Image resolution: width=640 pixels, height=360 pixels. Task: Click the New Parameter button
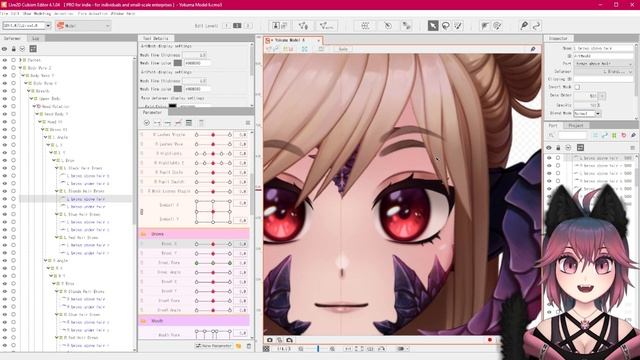point(213,346)
